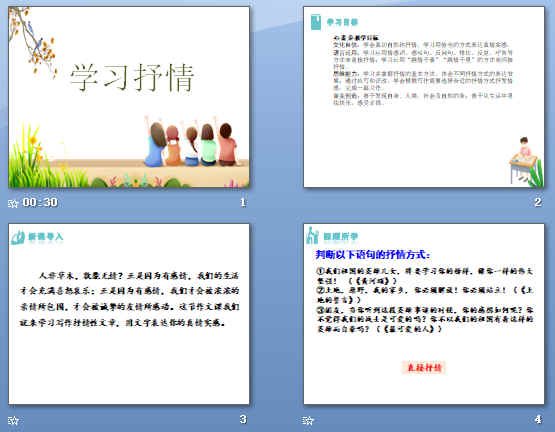Click the teal sailboat icon on slide 3
This screenshot has height=432, width=555.
(x=18, y=237)
